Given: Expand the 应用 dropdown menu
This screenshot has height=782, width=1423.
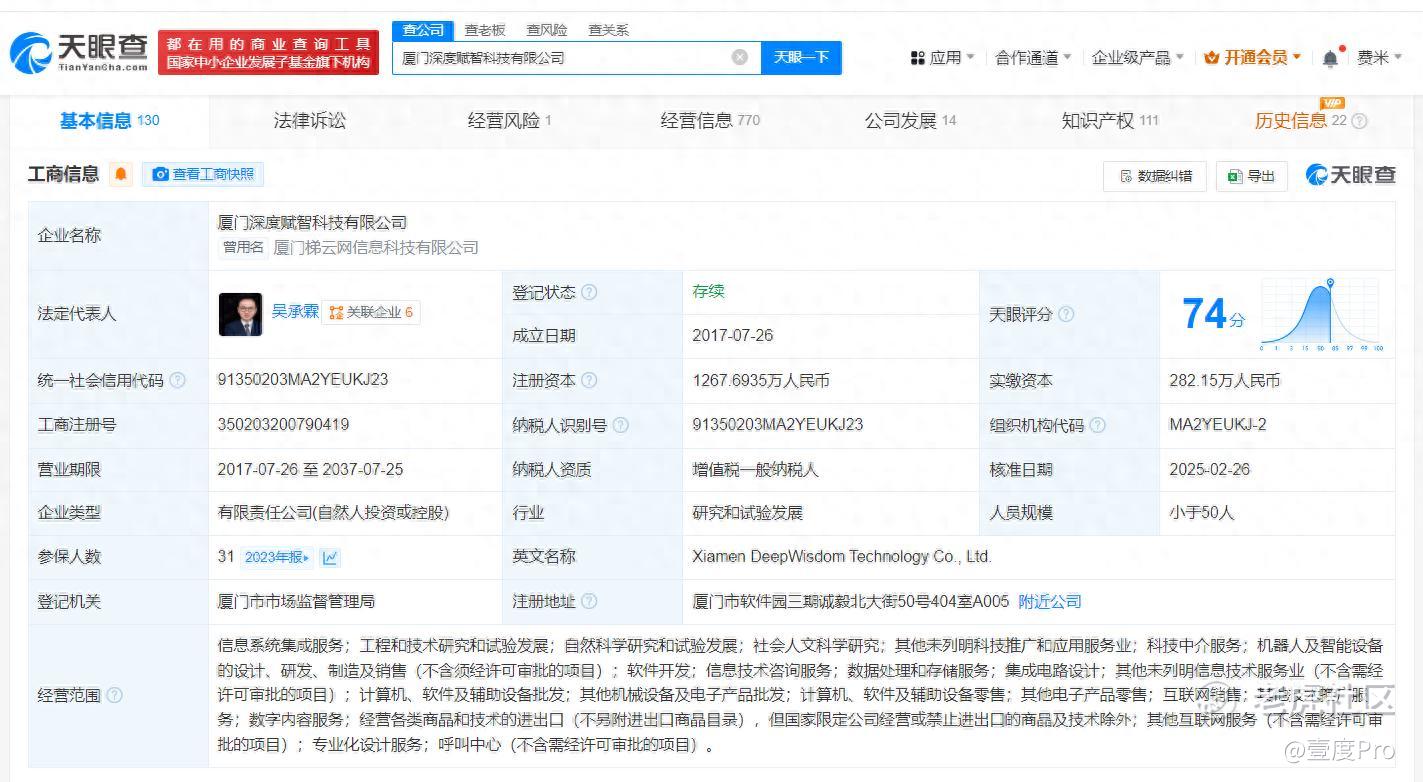Looking at the screenshot, I should pyautogui.click(x=942, y=58).
